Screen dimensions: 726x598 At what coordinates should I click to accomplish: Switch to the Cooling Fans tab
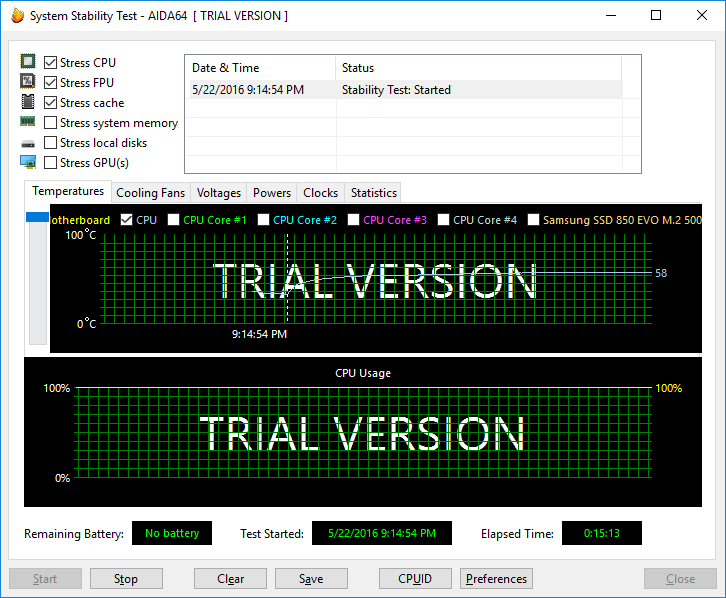[x=150, y=193]
